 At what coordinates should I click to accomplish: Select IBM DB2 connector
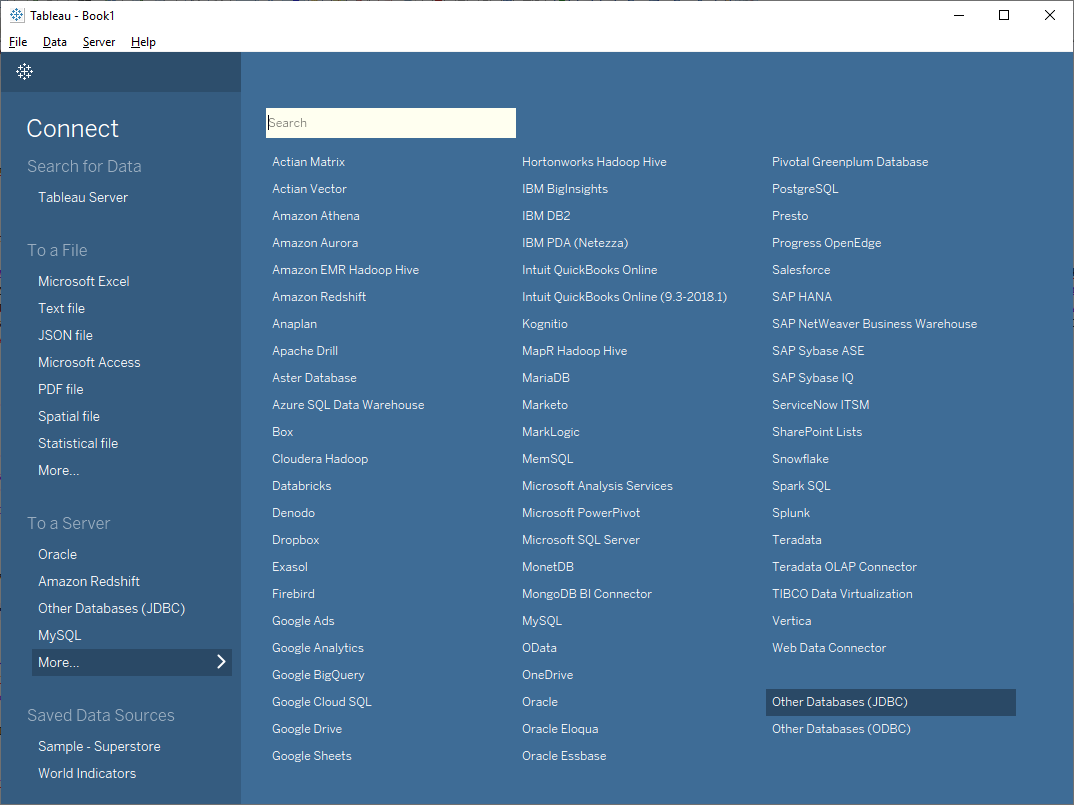[x=546, y=216]
